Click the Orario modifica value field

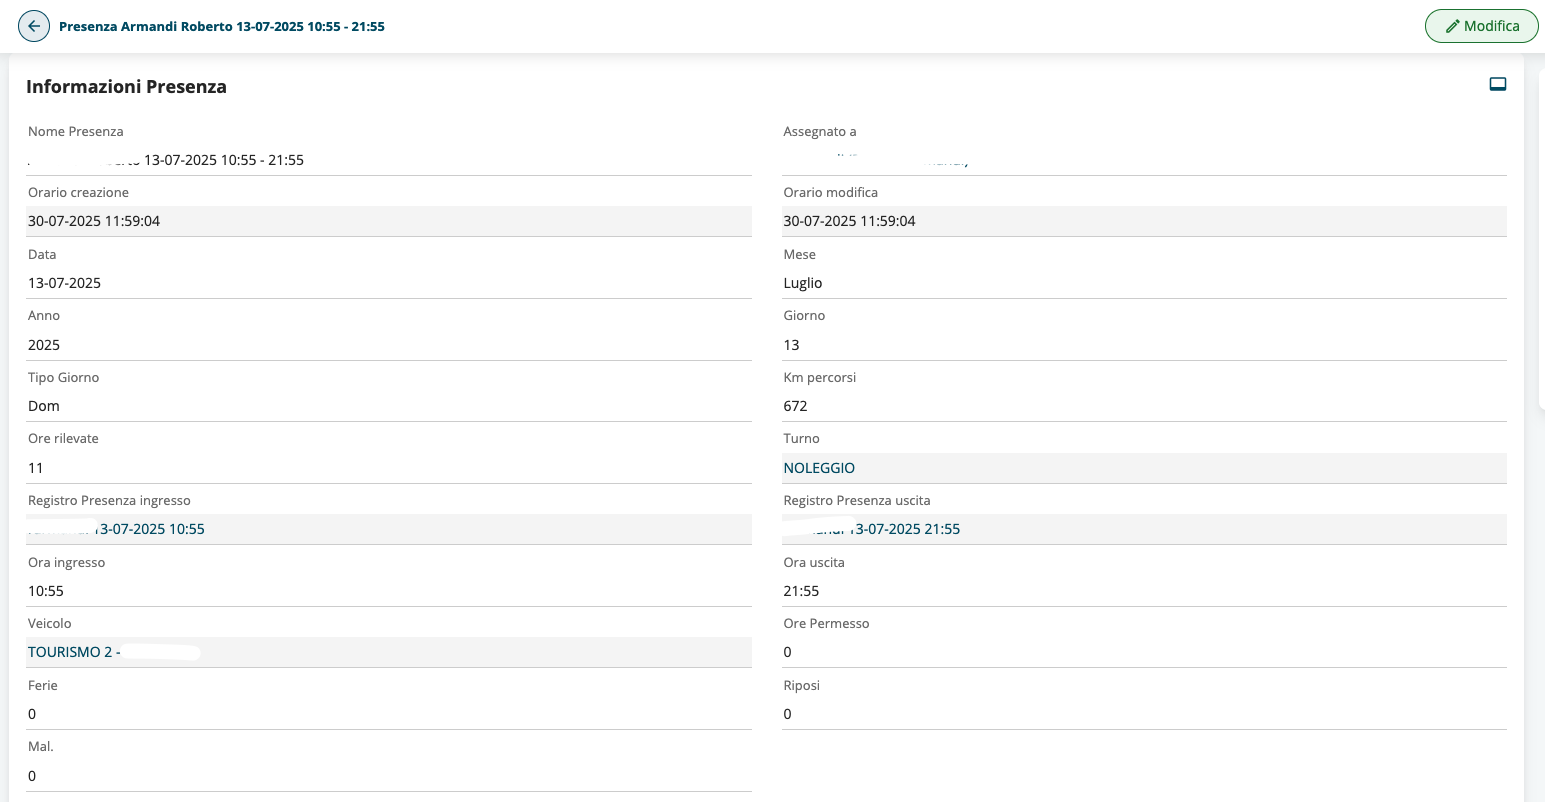tap(1144, 221)
